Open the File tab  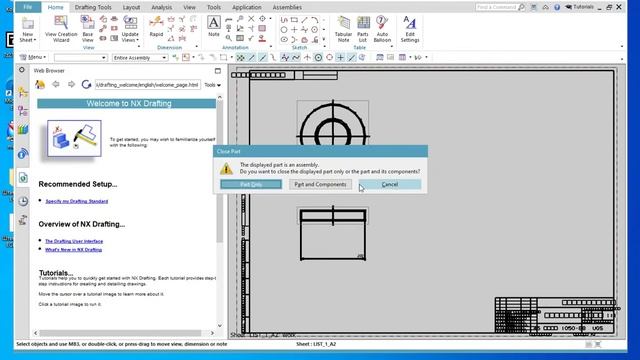tap(28, 7)
